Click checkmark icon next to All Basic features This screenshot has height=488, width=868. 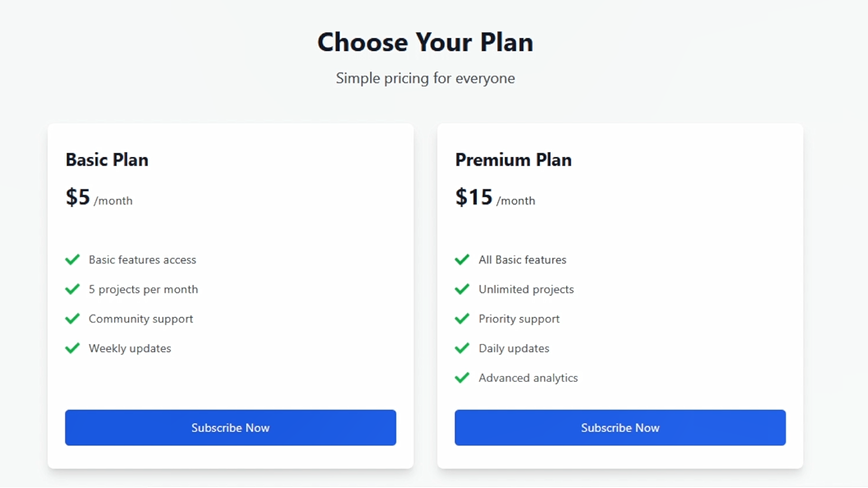point(462,260)
